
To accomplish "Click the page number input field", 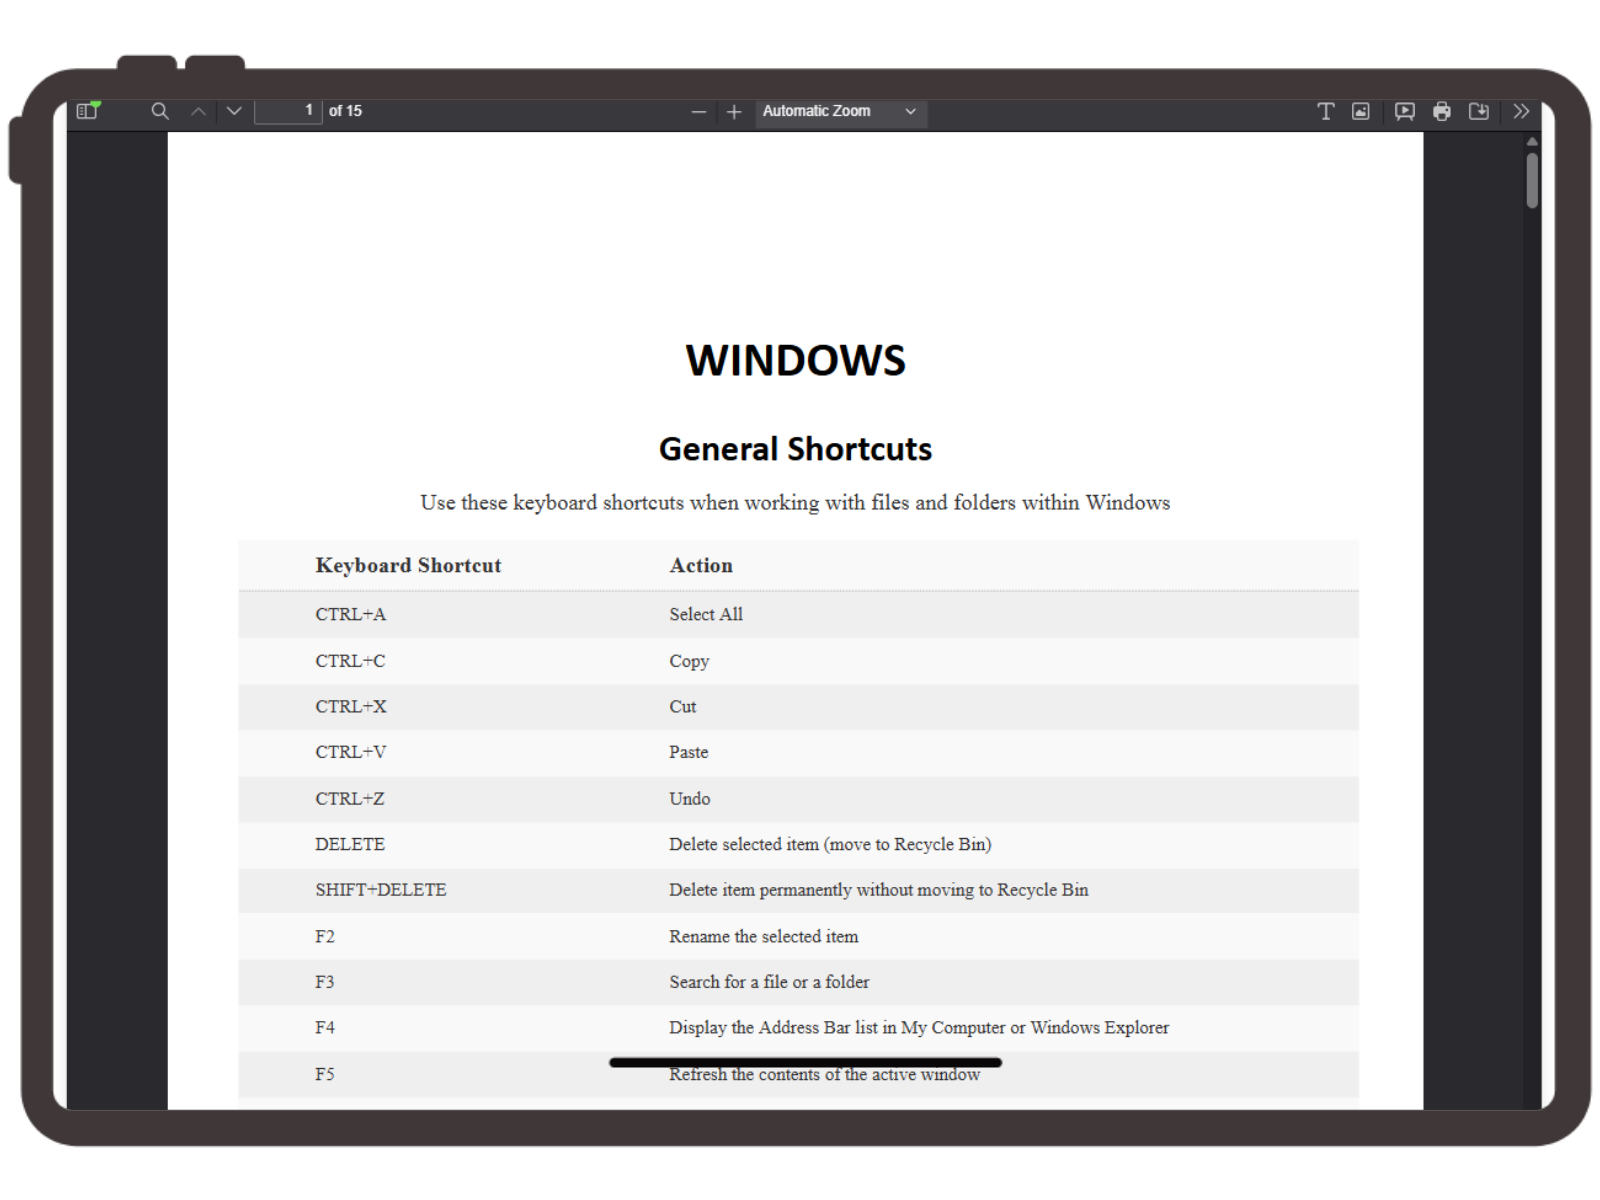I will click(x=289, y=111).
